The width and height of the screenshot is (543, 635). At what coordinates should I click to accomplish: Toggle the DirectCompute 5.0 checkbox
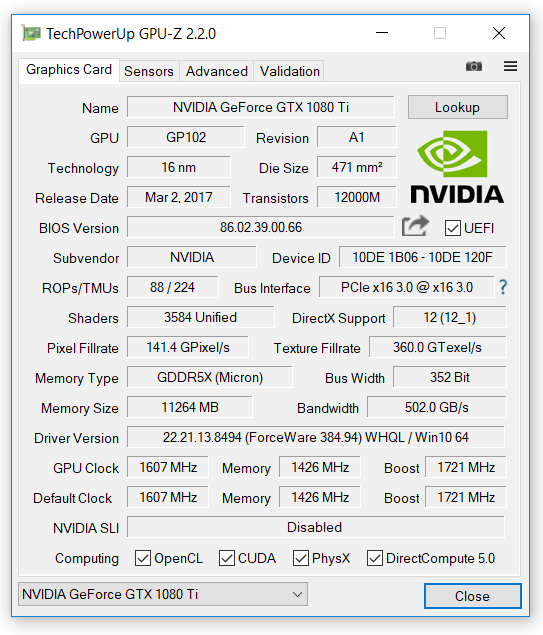[375, 558]
